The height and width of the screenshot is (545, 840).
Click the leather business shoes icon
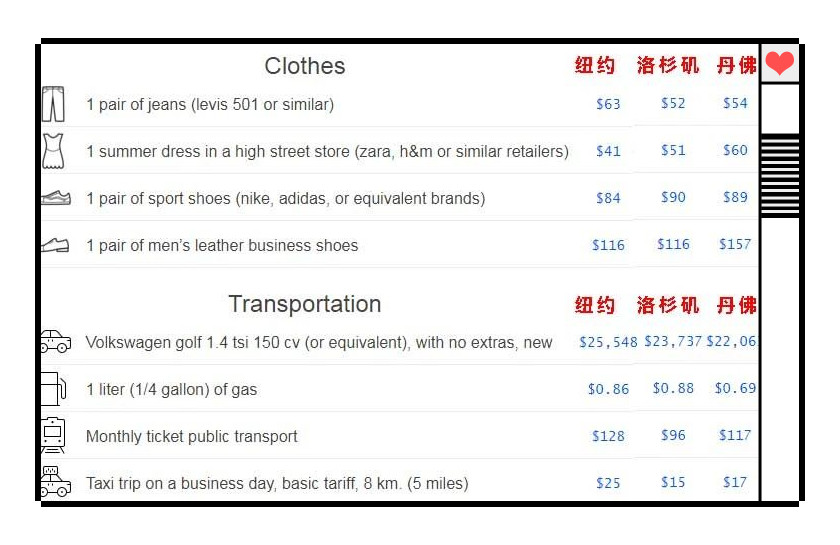coord(55,245)
